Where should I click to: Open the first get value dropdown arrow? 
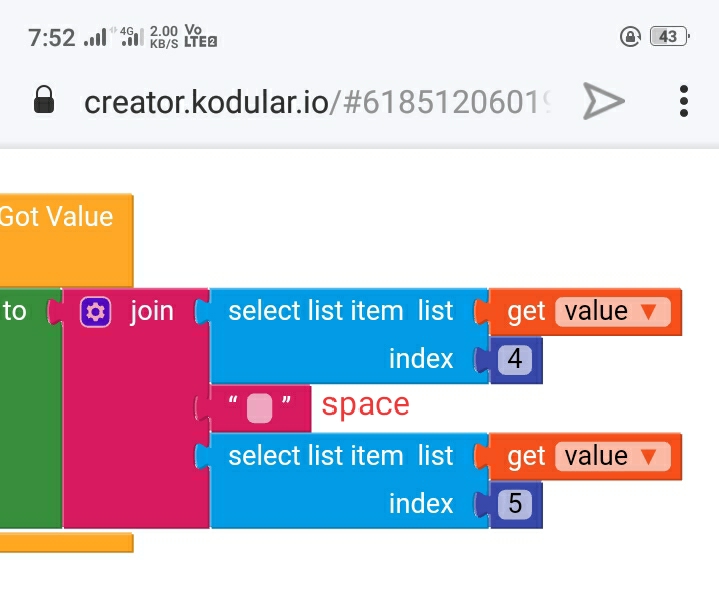[x=649, y=312]
